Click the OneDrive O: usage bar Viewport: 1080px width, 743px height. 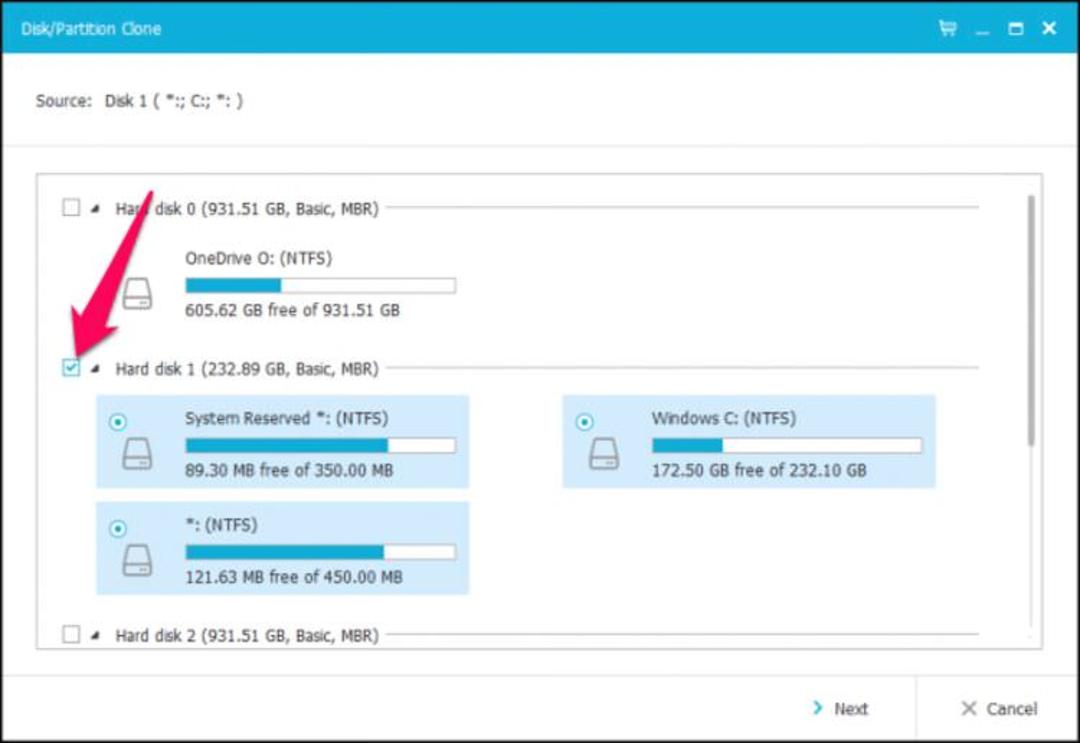pyautogui.click(x=320, y=285)
